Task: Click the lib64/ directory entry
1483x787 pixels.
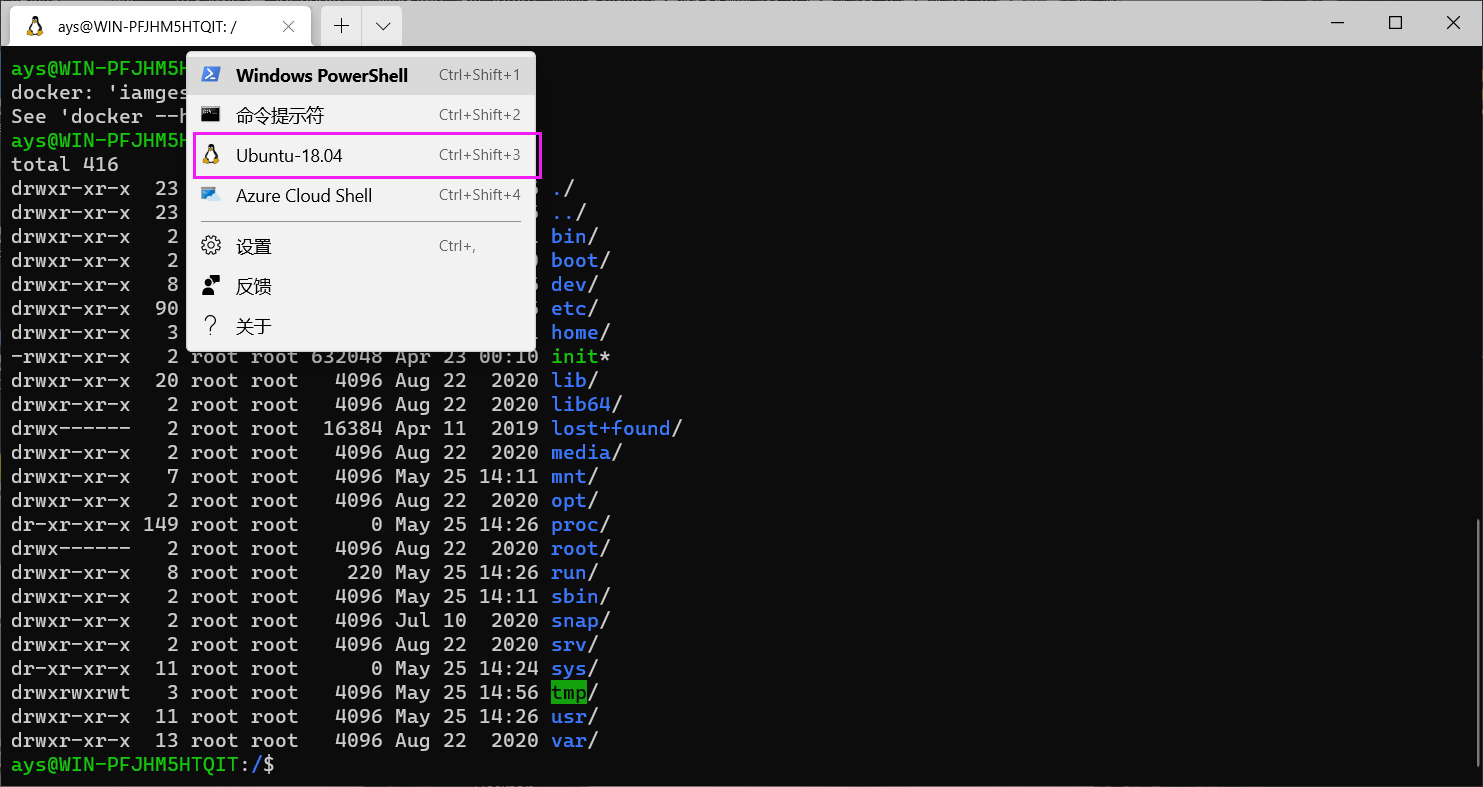Action: (x=587, y=404)
